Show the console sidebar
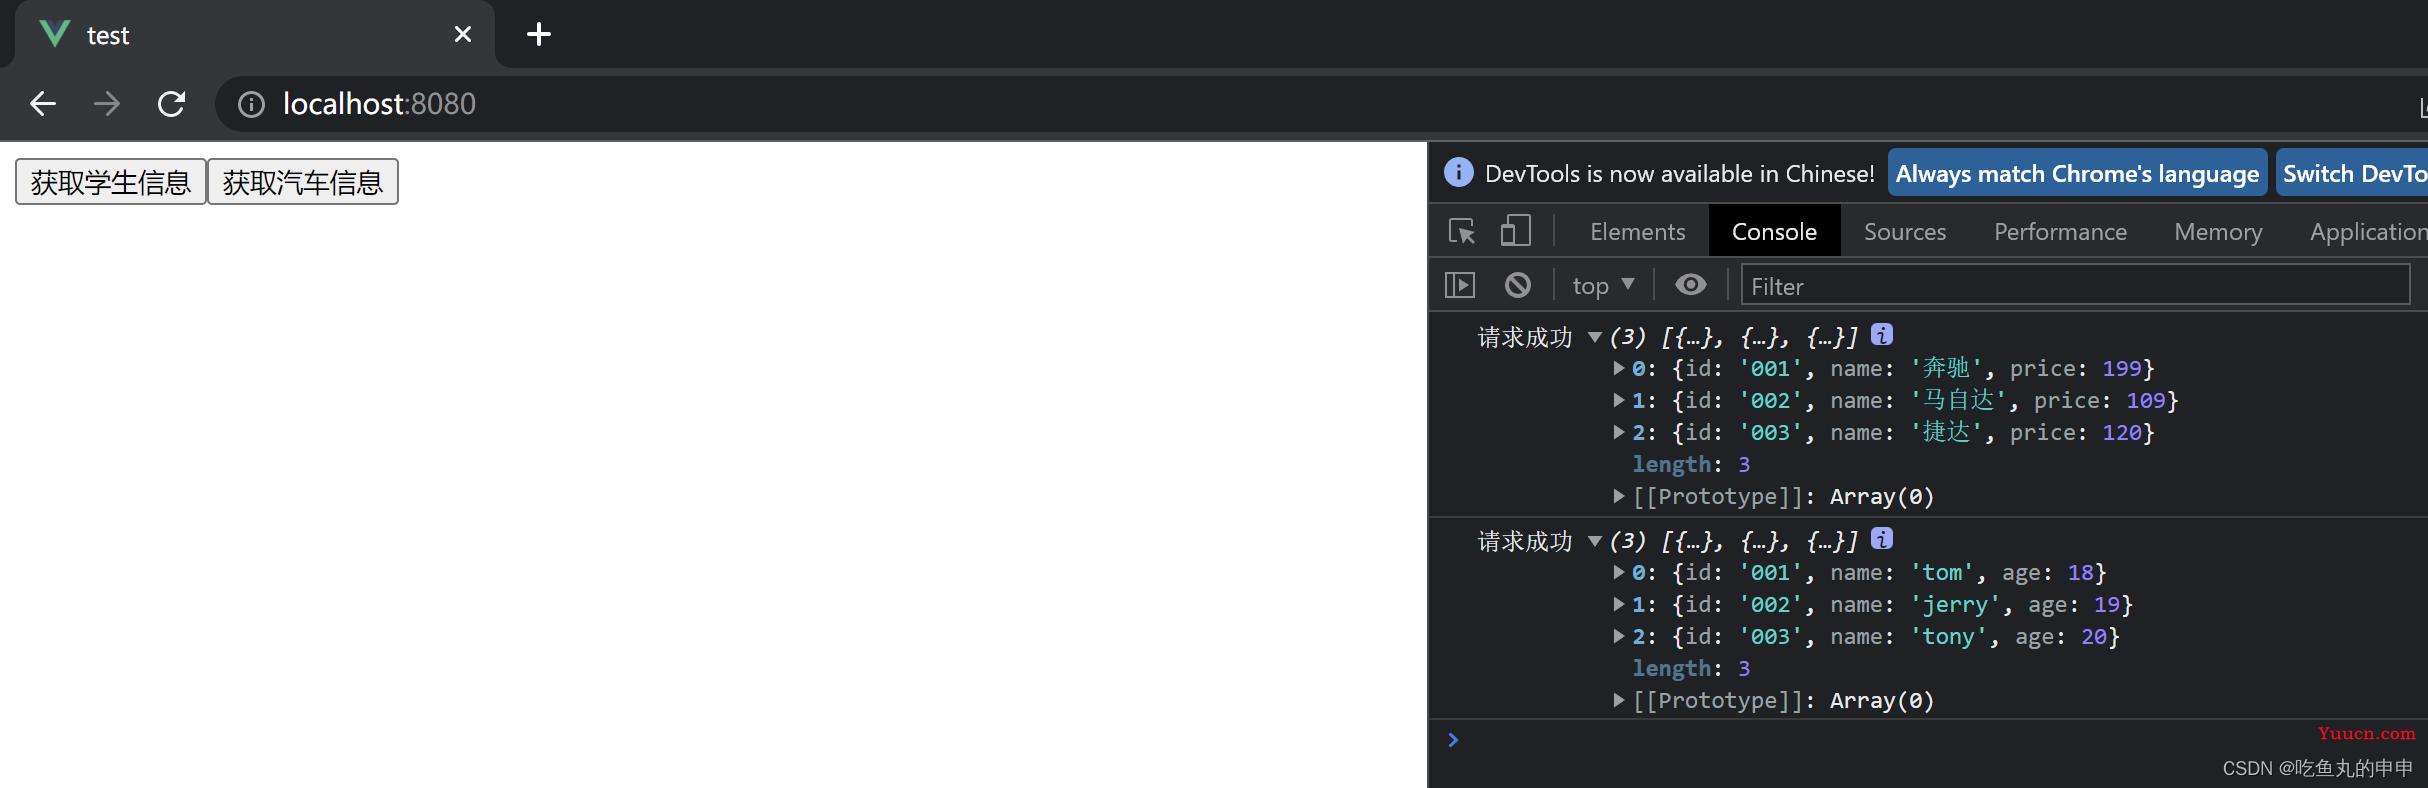2428x788 pixels. (1460, 285)
